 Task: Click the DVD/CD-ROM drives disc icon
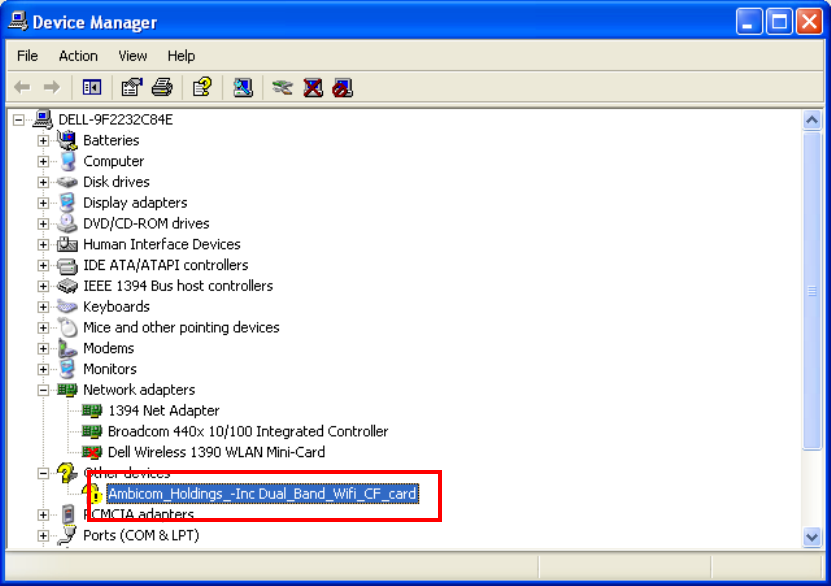coord(67,223)
